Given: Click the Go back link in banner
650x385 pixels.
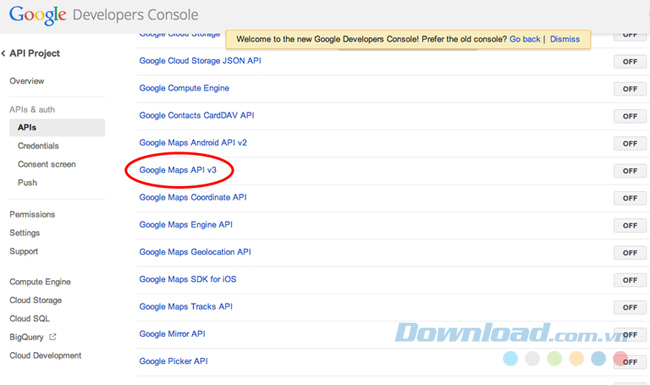Looking at the screenshot, I should [525, 39].
